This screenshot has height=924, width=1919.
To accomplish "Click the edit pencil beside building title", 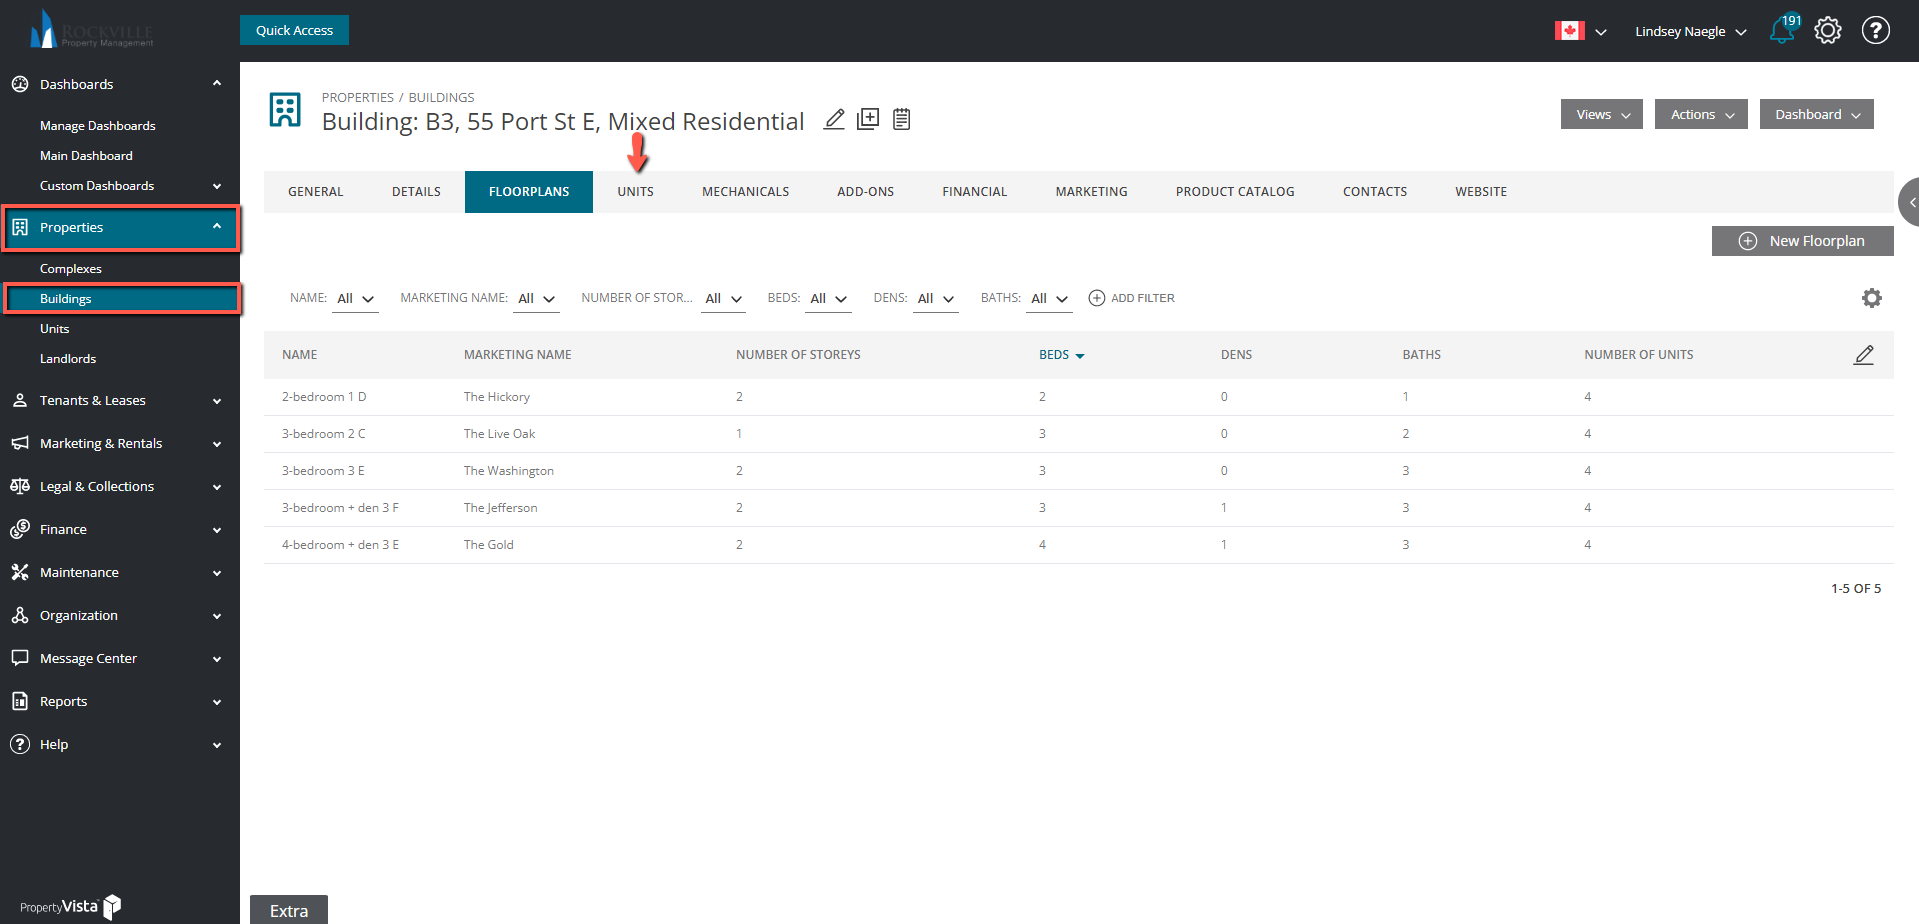I will coord(834,120).
